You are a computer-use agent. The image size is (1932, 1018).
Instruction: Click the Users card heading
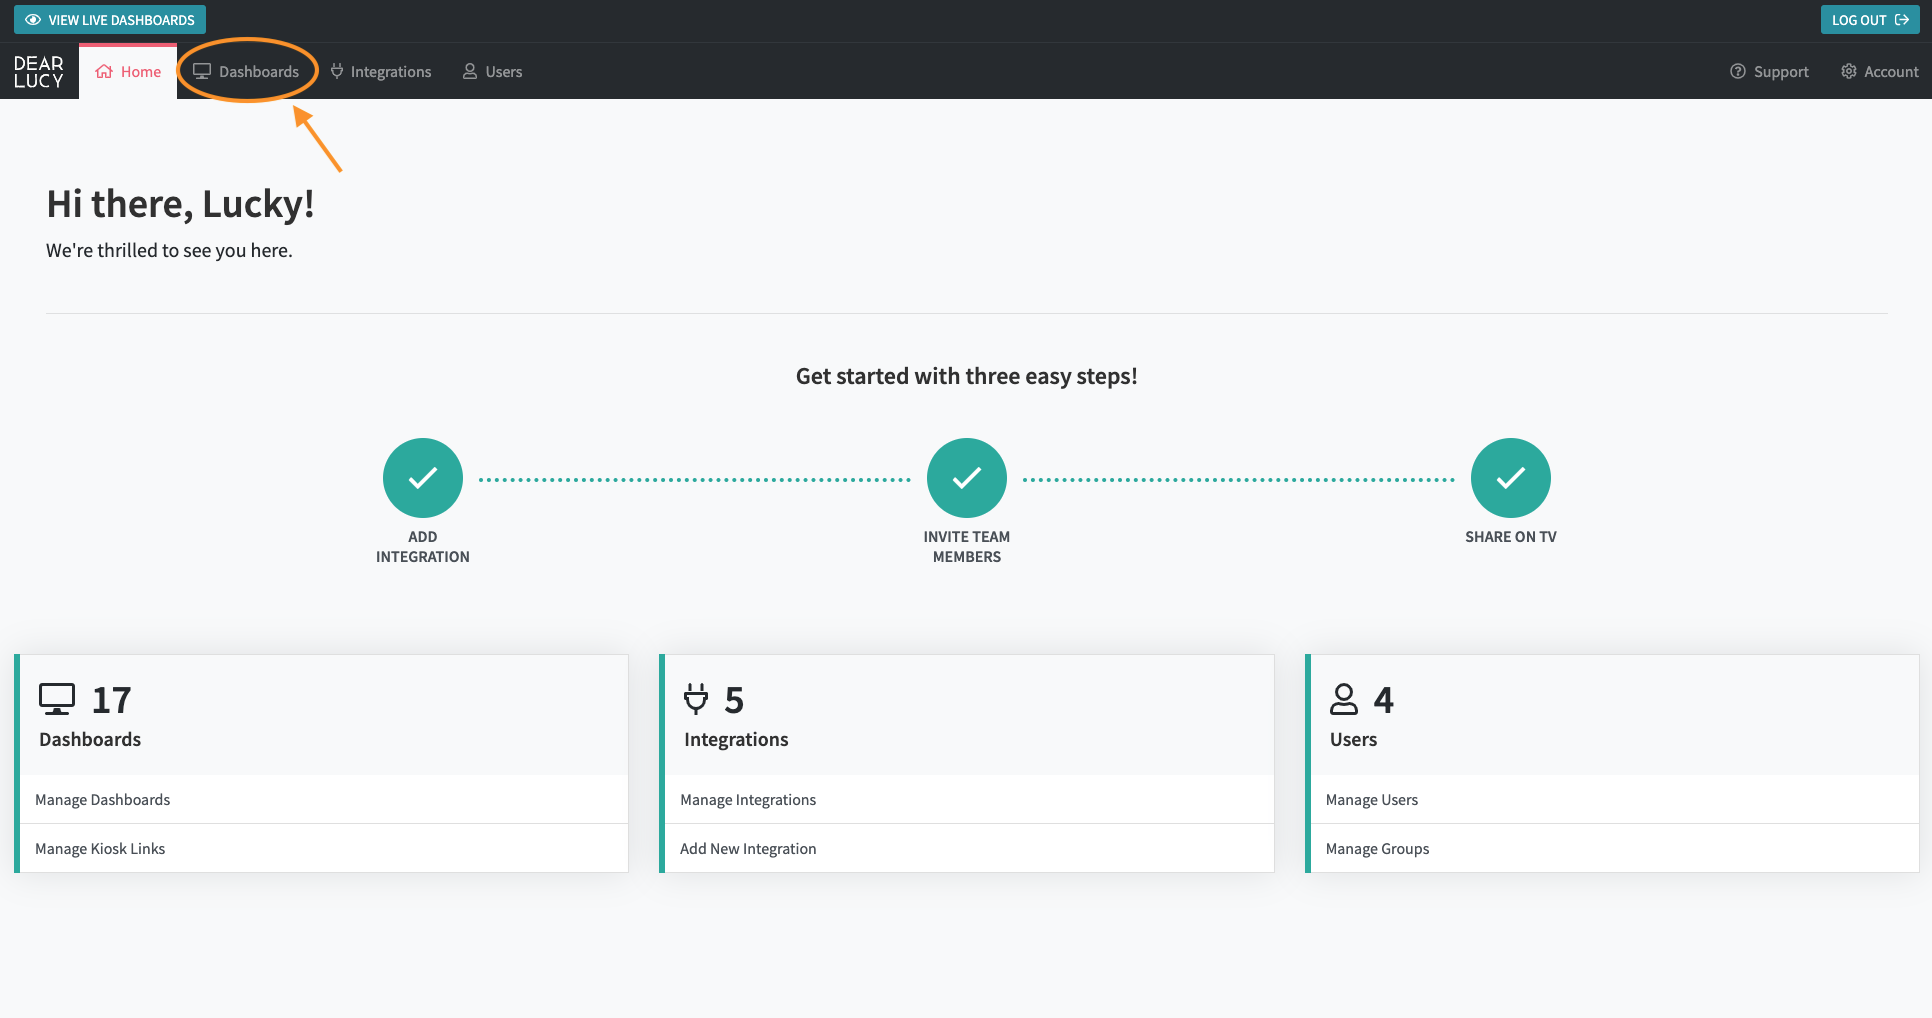(x=1353, y=740)
